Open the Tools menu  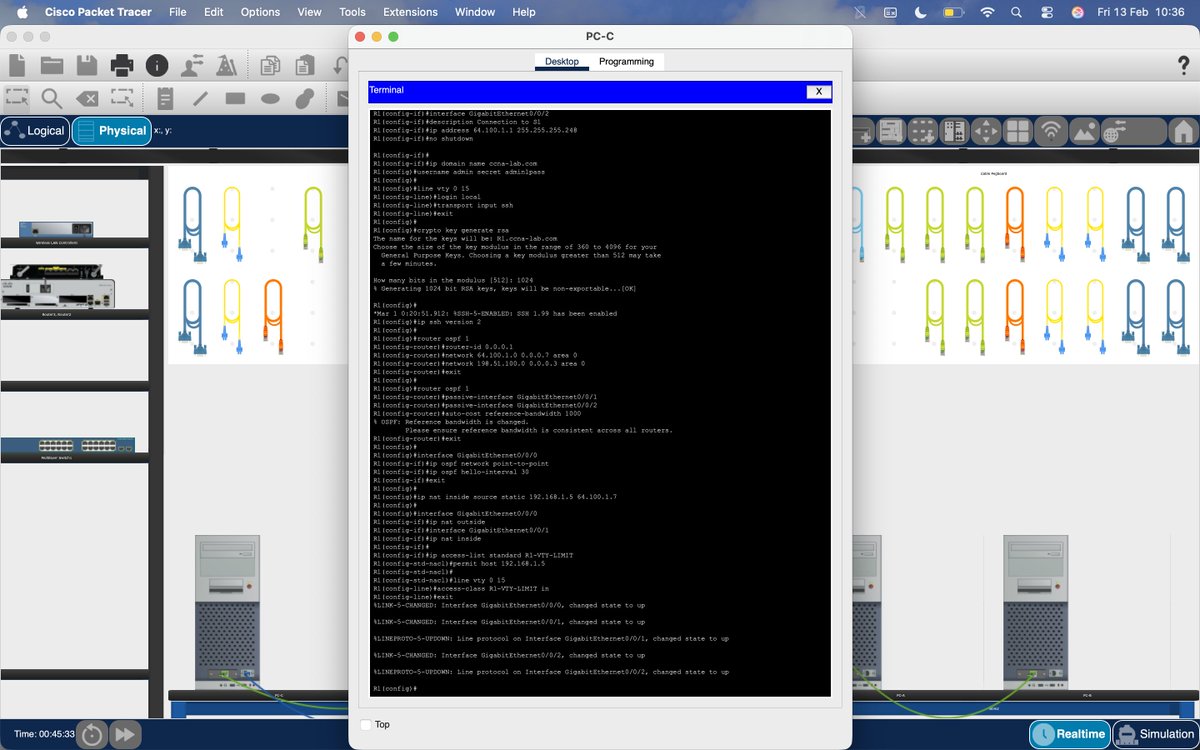[352, 12]
